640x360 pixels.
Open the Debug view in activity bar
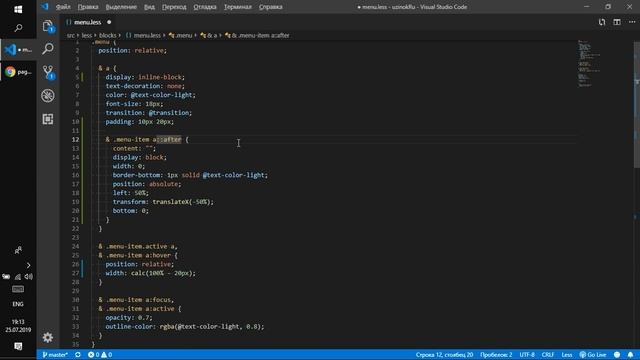tap(48, 96)
